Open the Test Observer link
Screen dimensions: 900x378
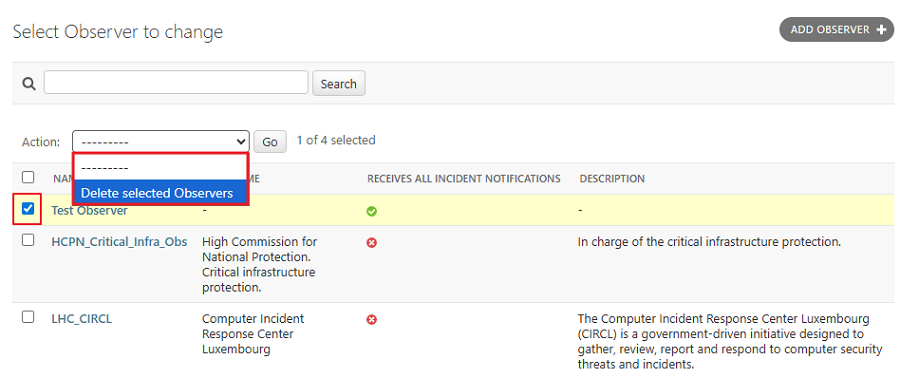tap(90, 211)
